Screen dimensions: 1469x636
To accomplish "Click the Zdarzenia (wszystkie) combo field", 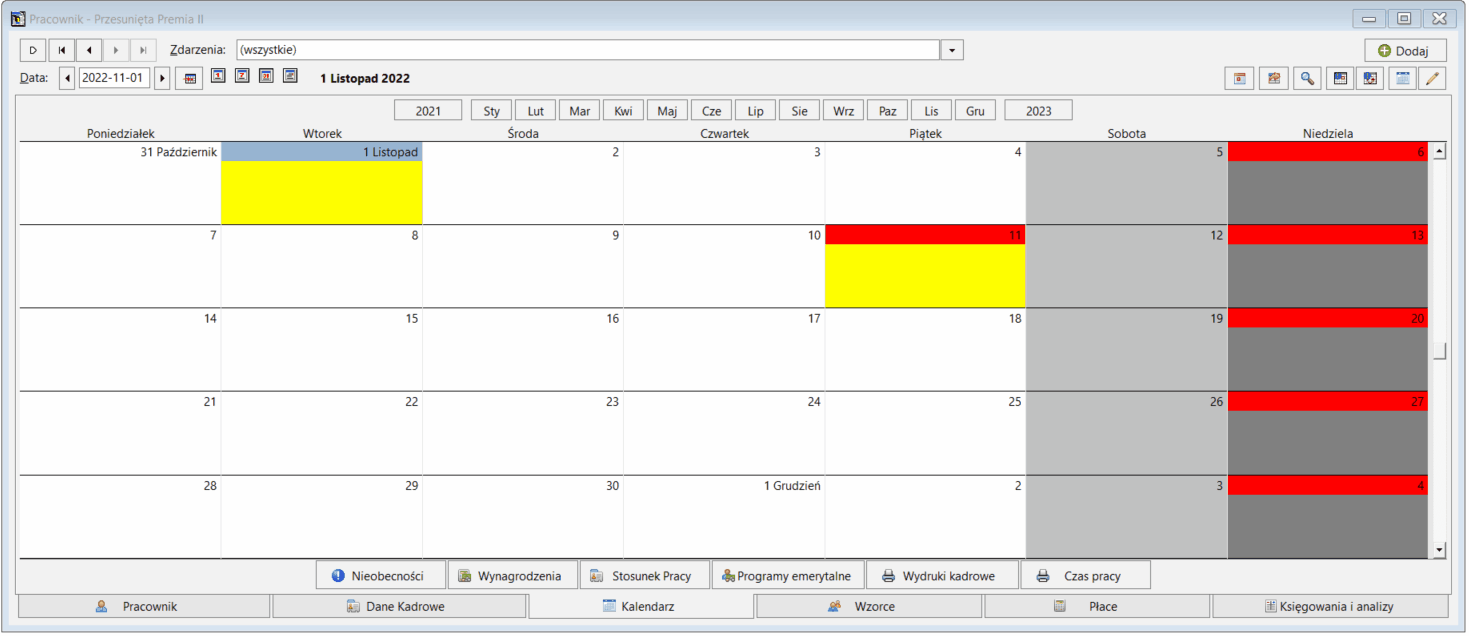I will point(587,50).
